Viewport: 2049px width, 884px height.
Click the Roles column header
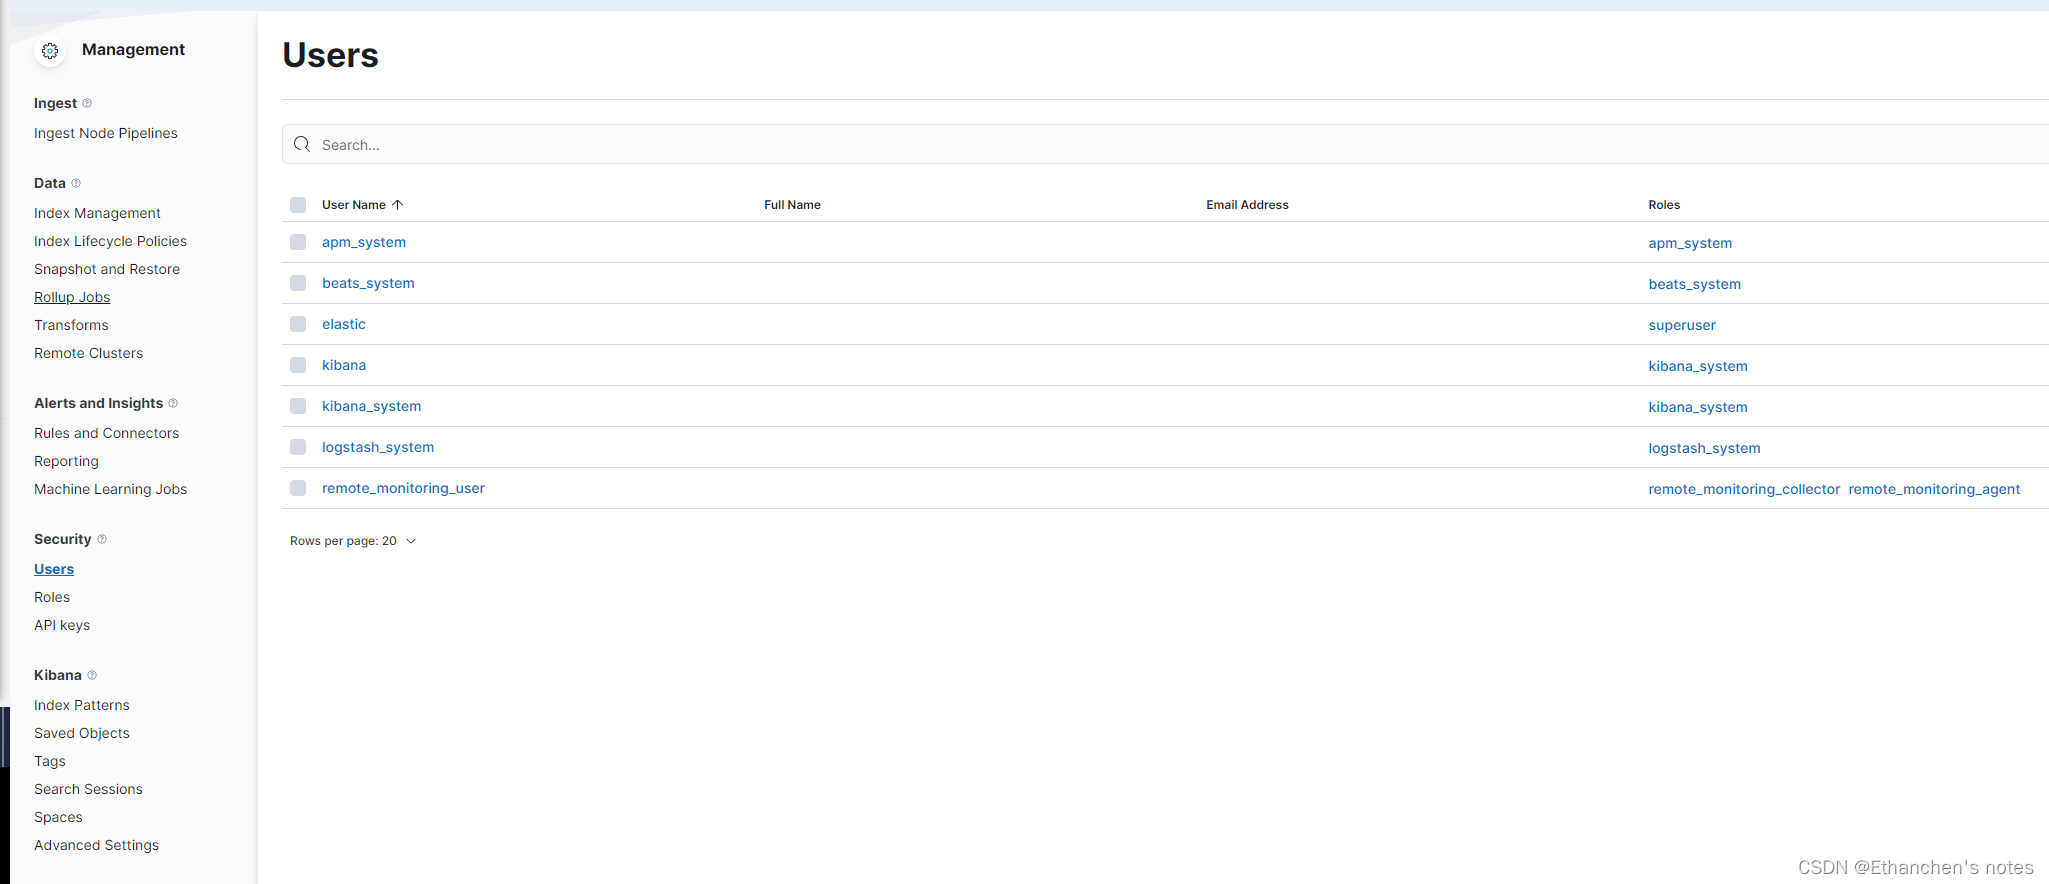pos(1664,205)
